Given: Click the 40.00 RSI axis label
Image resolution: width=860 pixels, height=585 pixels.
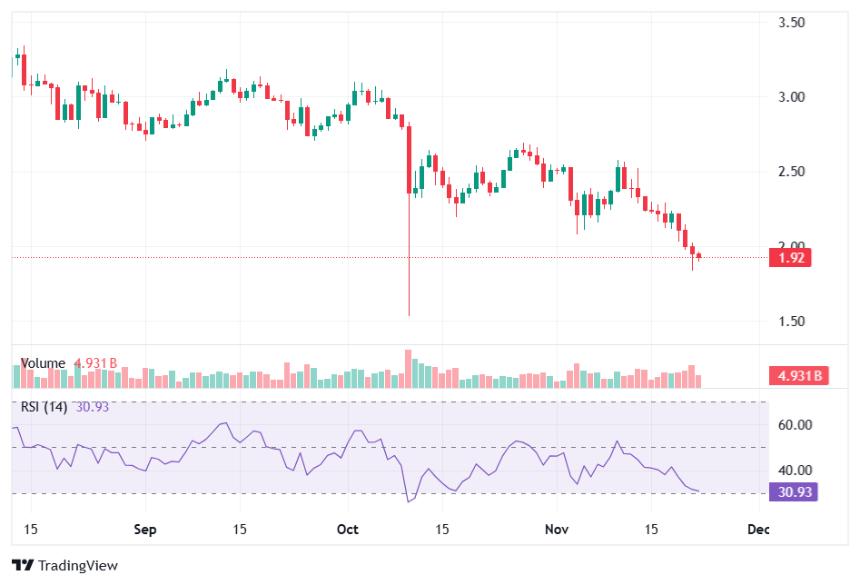Looking at the screenshot, I should [795, 470].
